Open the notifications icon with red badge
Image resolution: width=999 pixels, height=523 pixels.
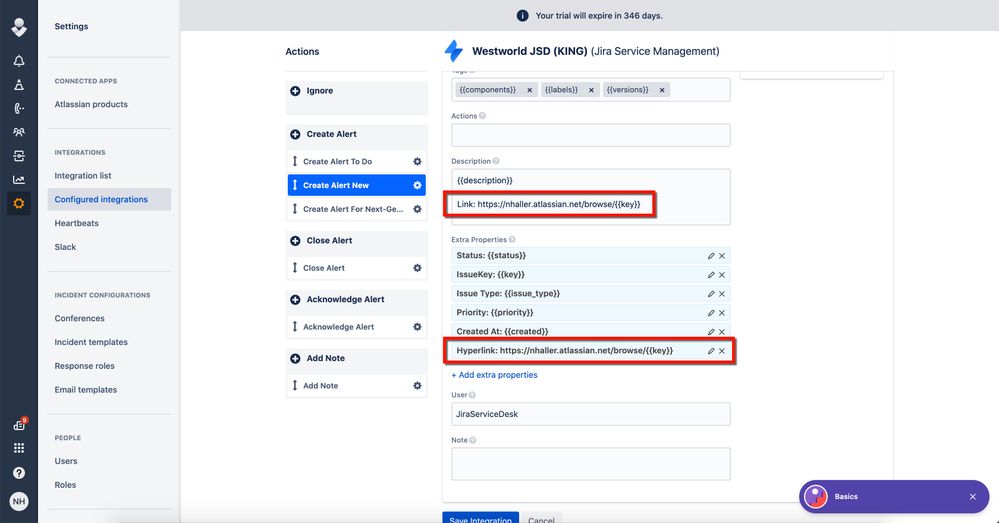[x=20, y=424]
